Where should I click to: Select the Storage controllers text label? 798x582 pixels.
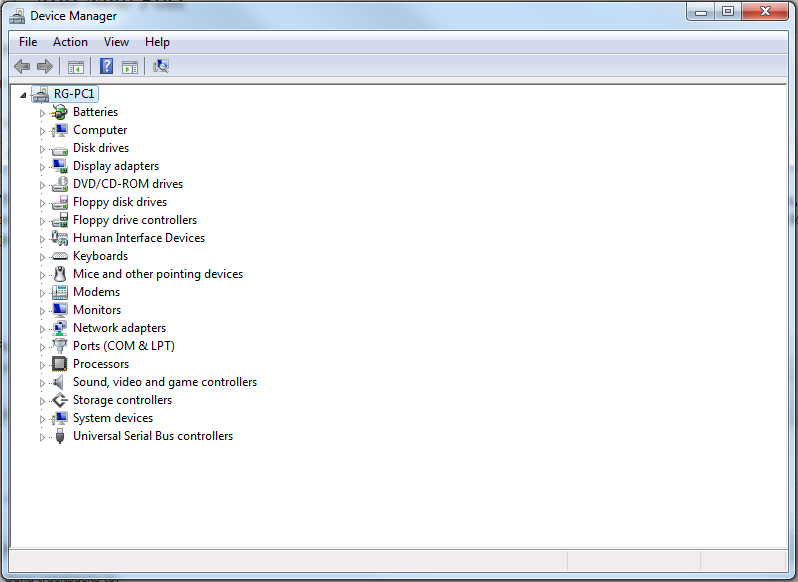122,400
